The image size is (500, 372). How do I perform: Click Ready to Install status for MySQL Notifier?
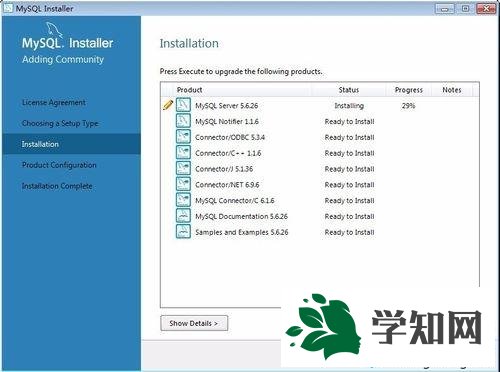[x=349, y=121]
